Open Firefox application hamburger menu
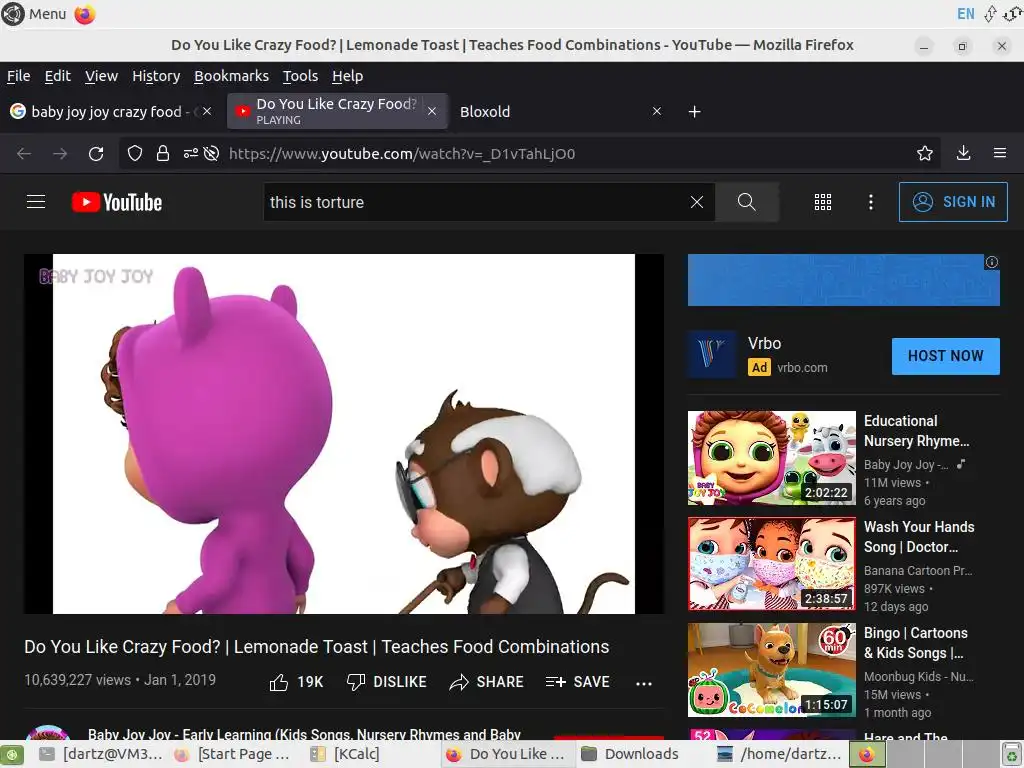 pos(1000,153)
